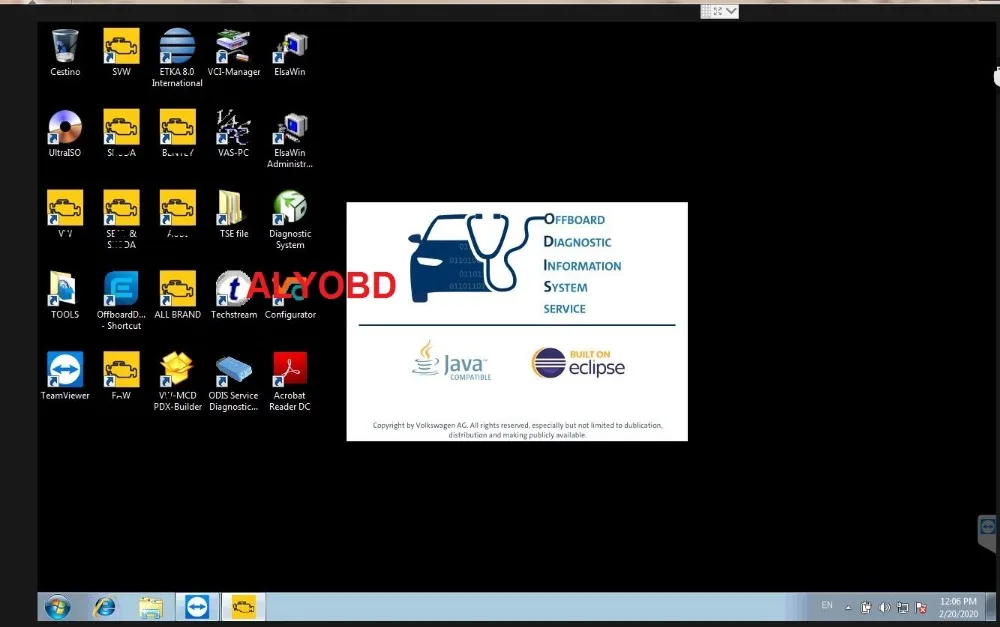Screen dimensions: 1000x627
Task: Open the Cestino recycle bin icon
Action: [x=65, y=52]
